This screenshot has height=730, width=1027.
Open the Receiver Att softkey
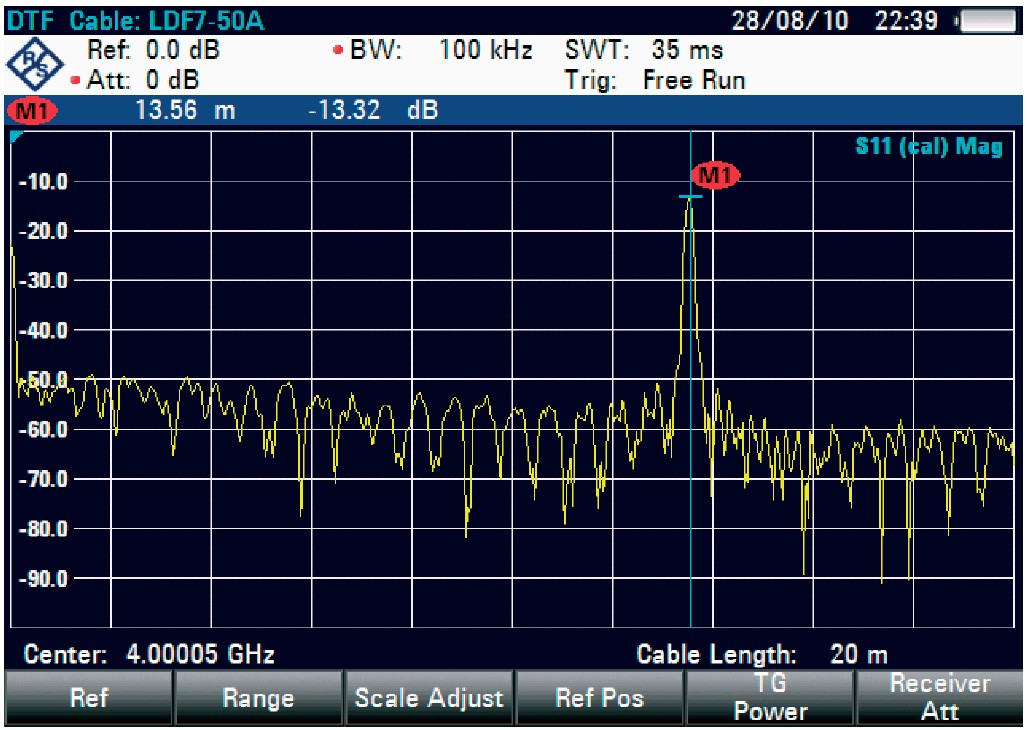click(940, 698)
